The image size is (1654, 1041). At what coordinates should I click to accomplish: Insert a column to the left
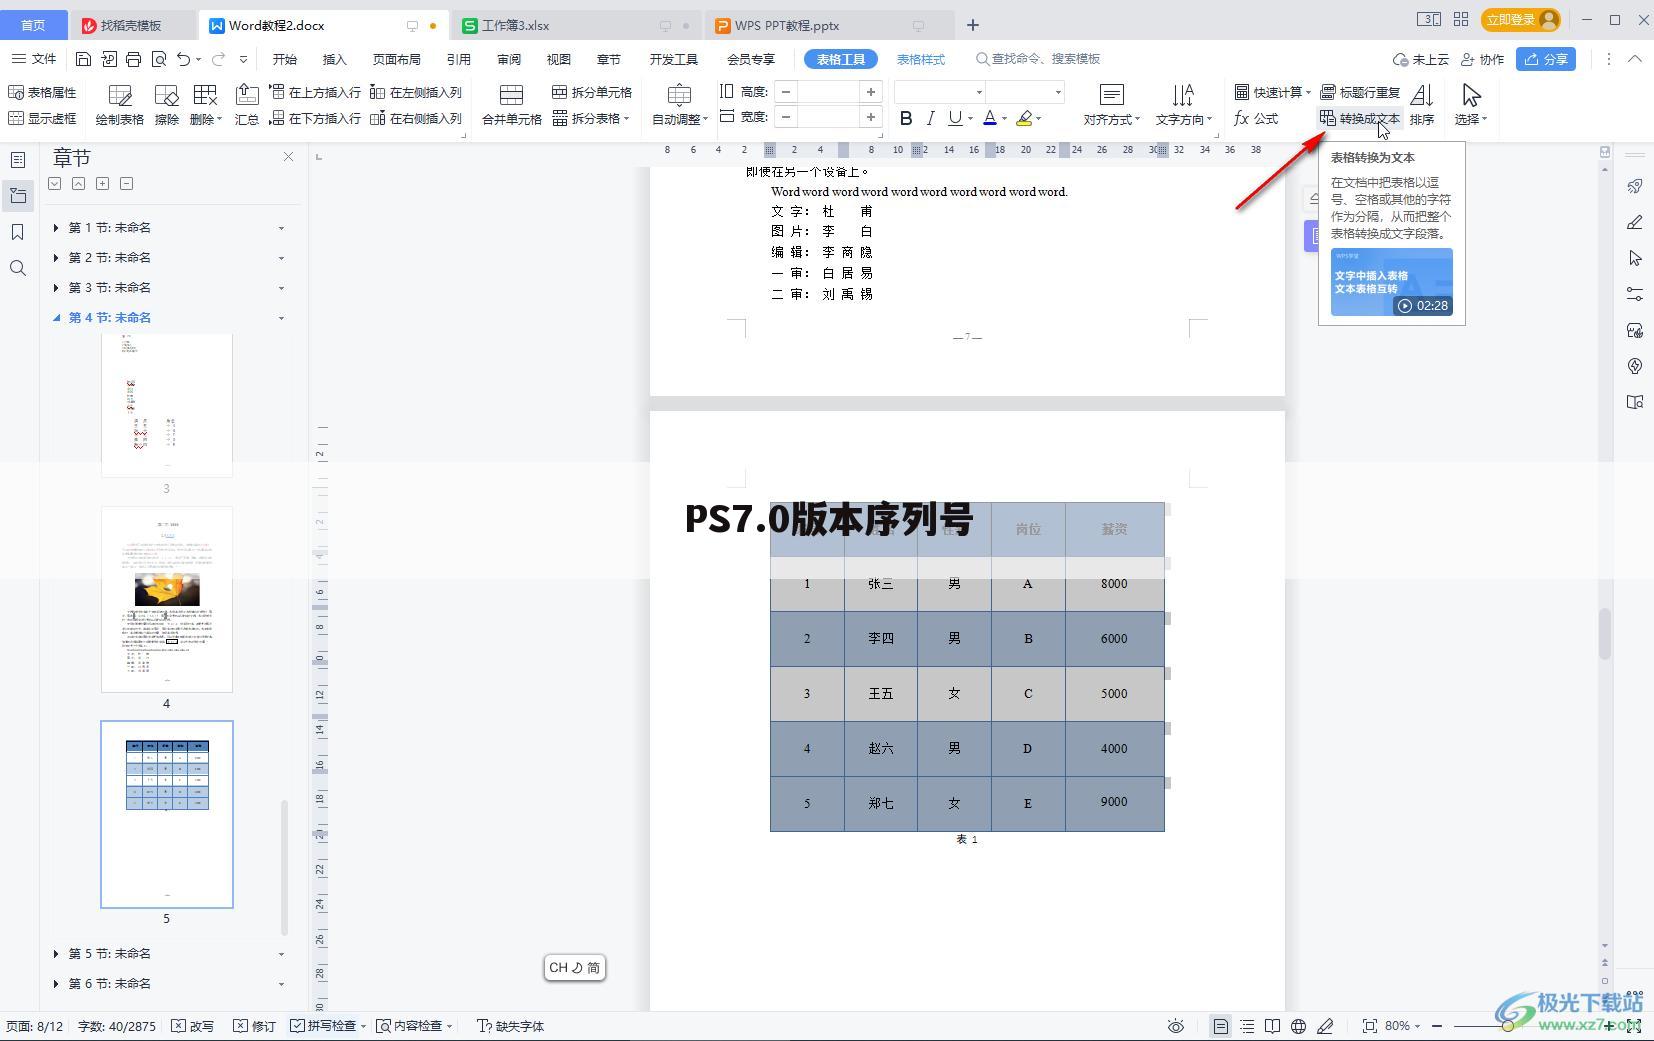coord(416,92)
